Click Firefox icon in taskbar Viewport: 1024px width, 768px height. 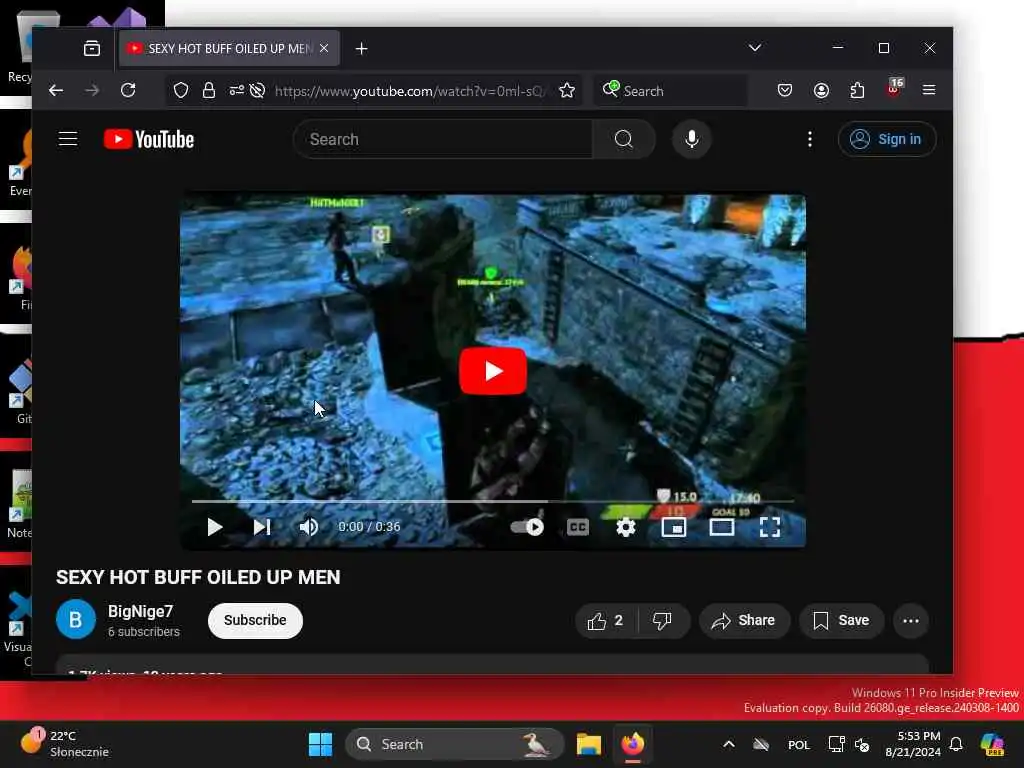click(632, 744)
